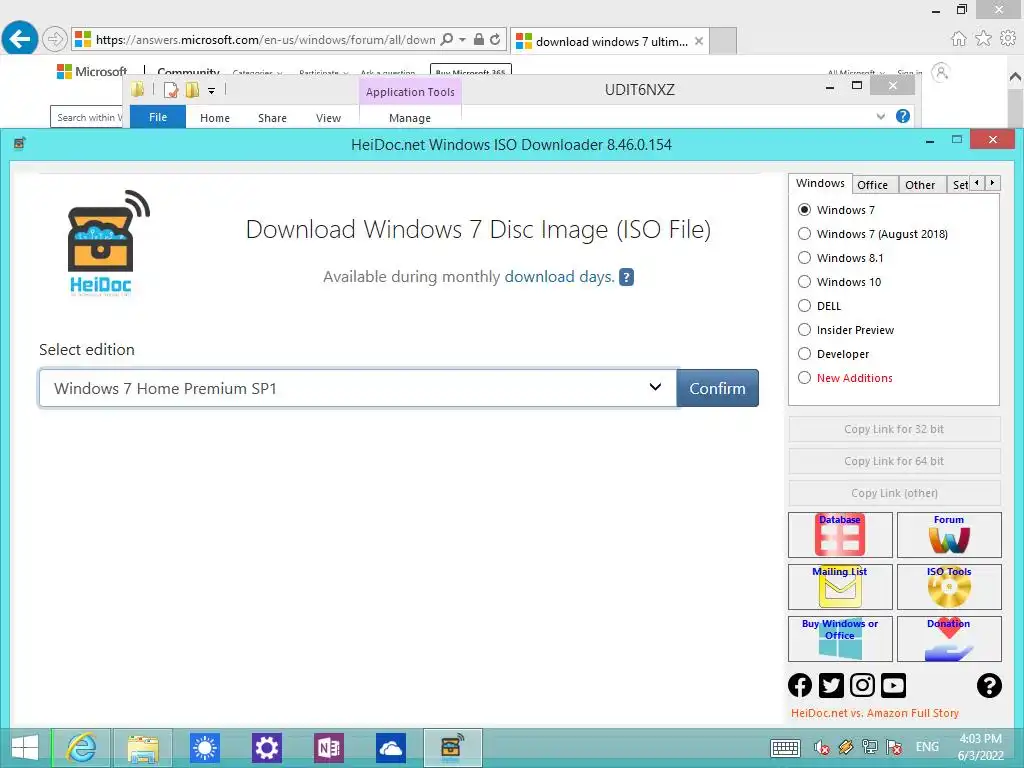Expand the File Explorer ribbon chevron

click(x=880, y=116)
